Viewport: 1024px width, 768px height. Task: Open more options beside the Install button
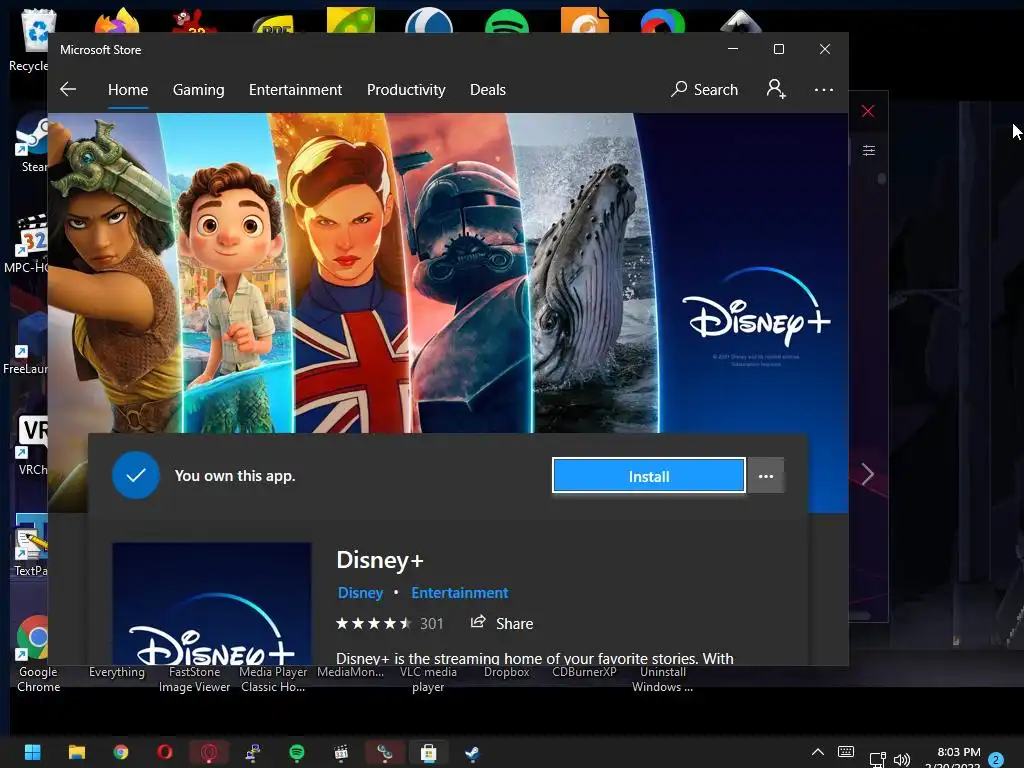pos(766,476)
